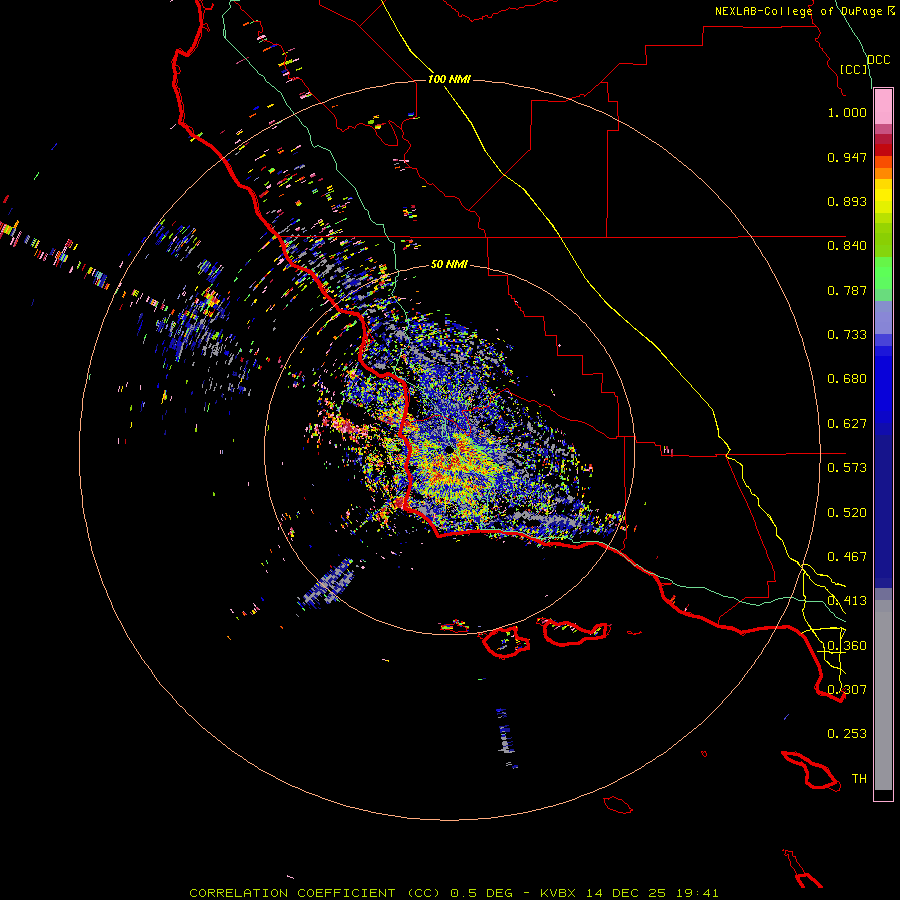This screenshot has height=900, width=900.
Task: Click the [CC] legend heading
Action: click(853, 69)
